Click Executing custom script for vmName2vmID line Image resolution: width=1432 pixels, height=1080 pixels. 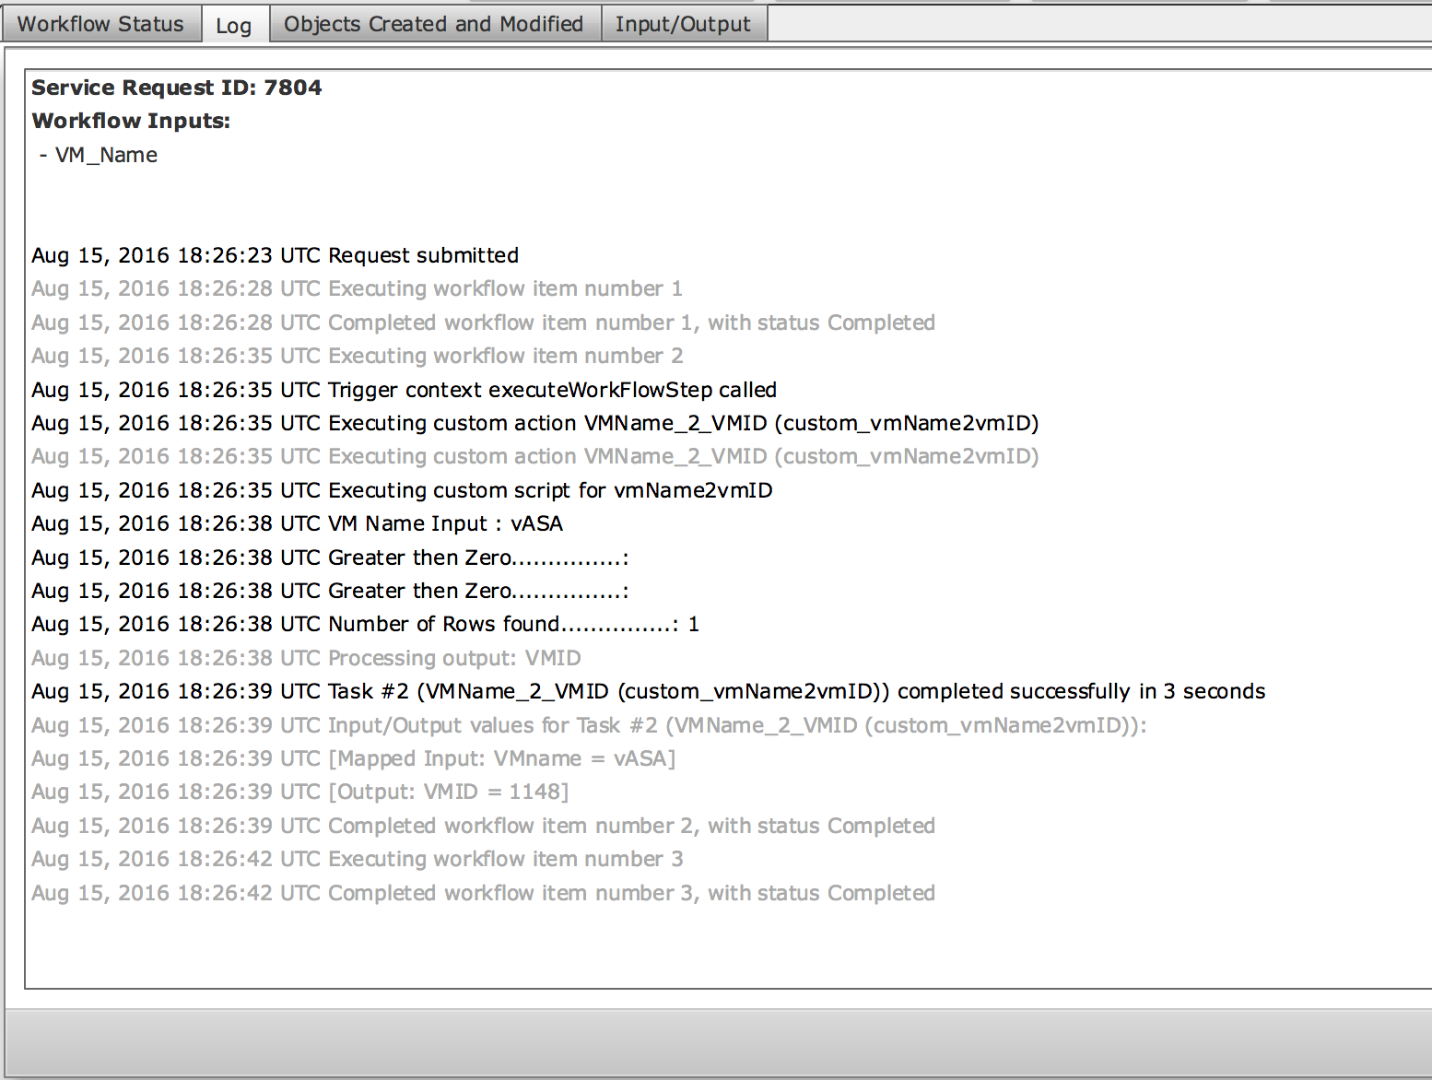402,490
